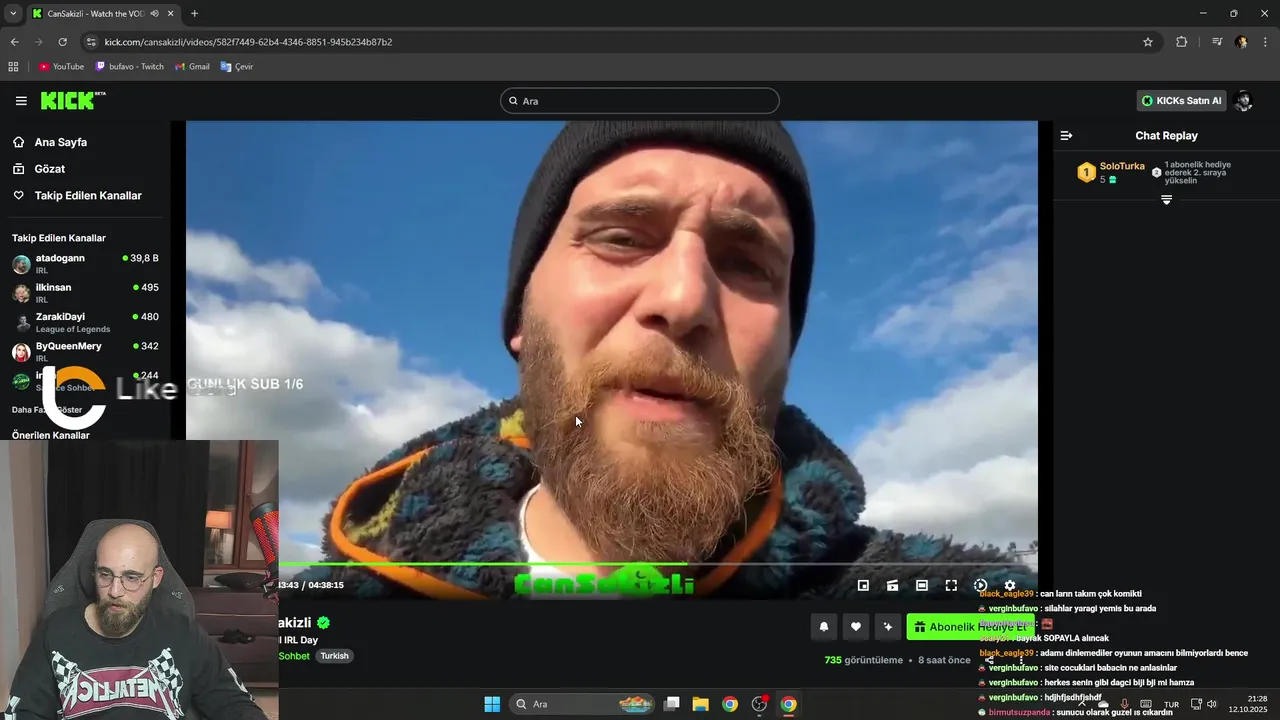This screenshot has width=1280, height=720.
Task: Open the Kick hamburger sidebar menu
Action: (21, 101)
